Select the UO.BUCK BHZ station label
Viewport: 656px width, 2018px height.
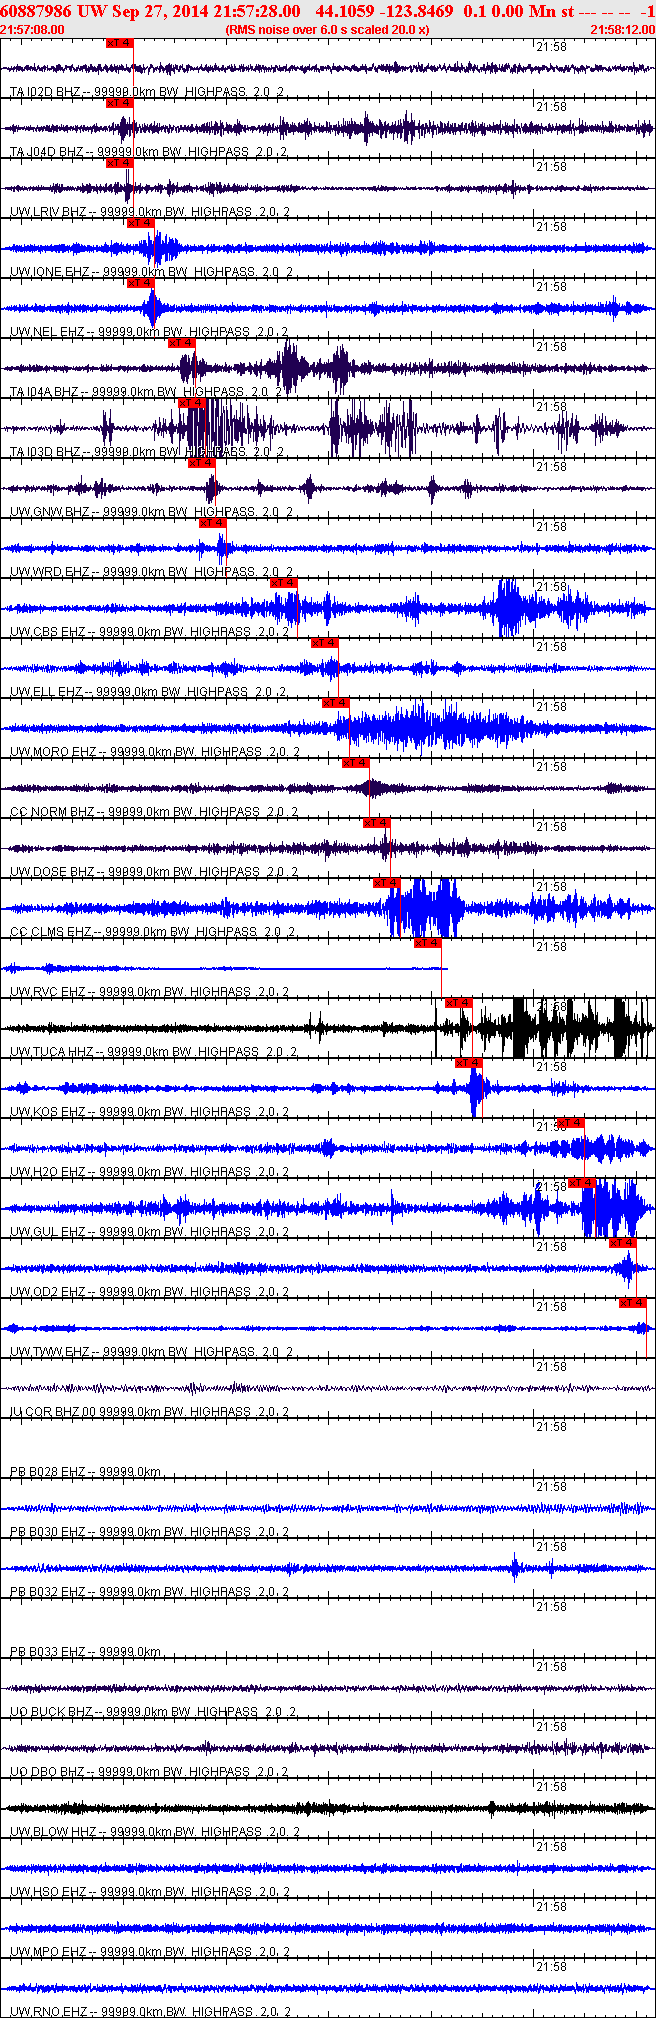51,1712
